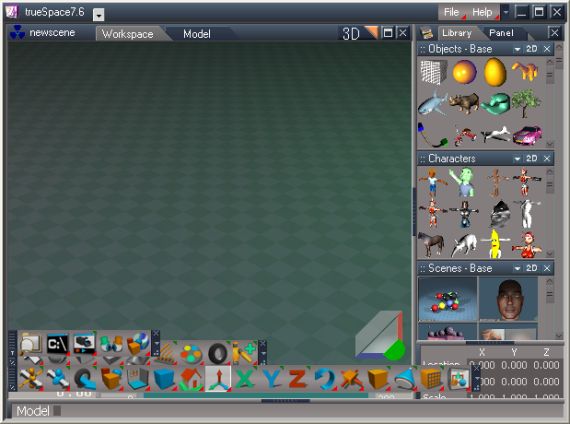Click the Scenes - Base list scrollbar
The height and width of the screenshot is (424, 570).
tap(550, 308)
